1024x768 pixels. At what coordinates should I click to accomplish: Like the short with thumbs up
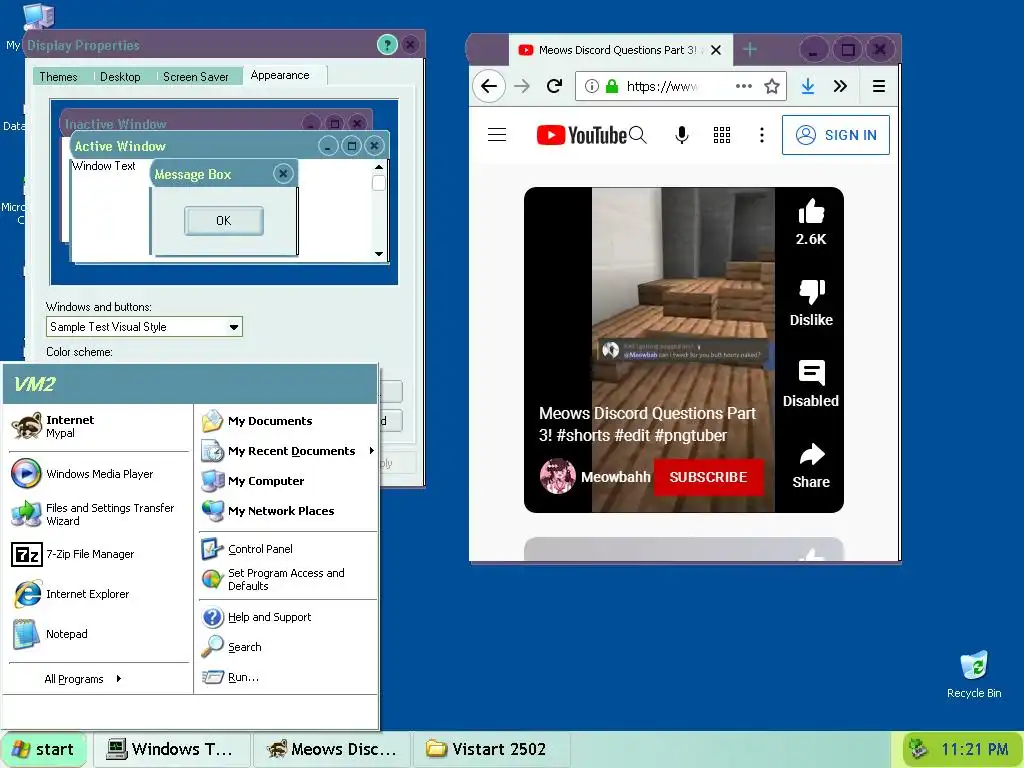pyautogui.click(x=811, y=212)
